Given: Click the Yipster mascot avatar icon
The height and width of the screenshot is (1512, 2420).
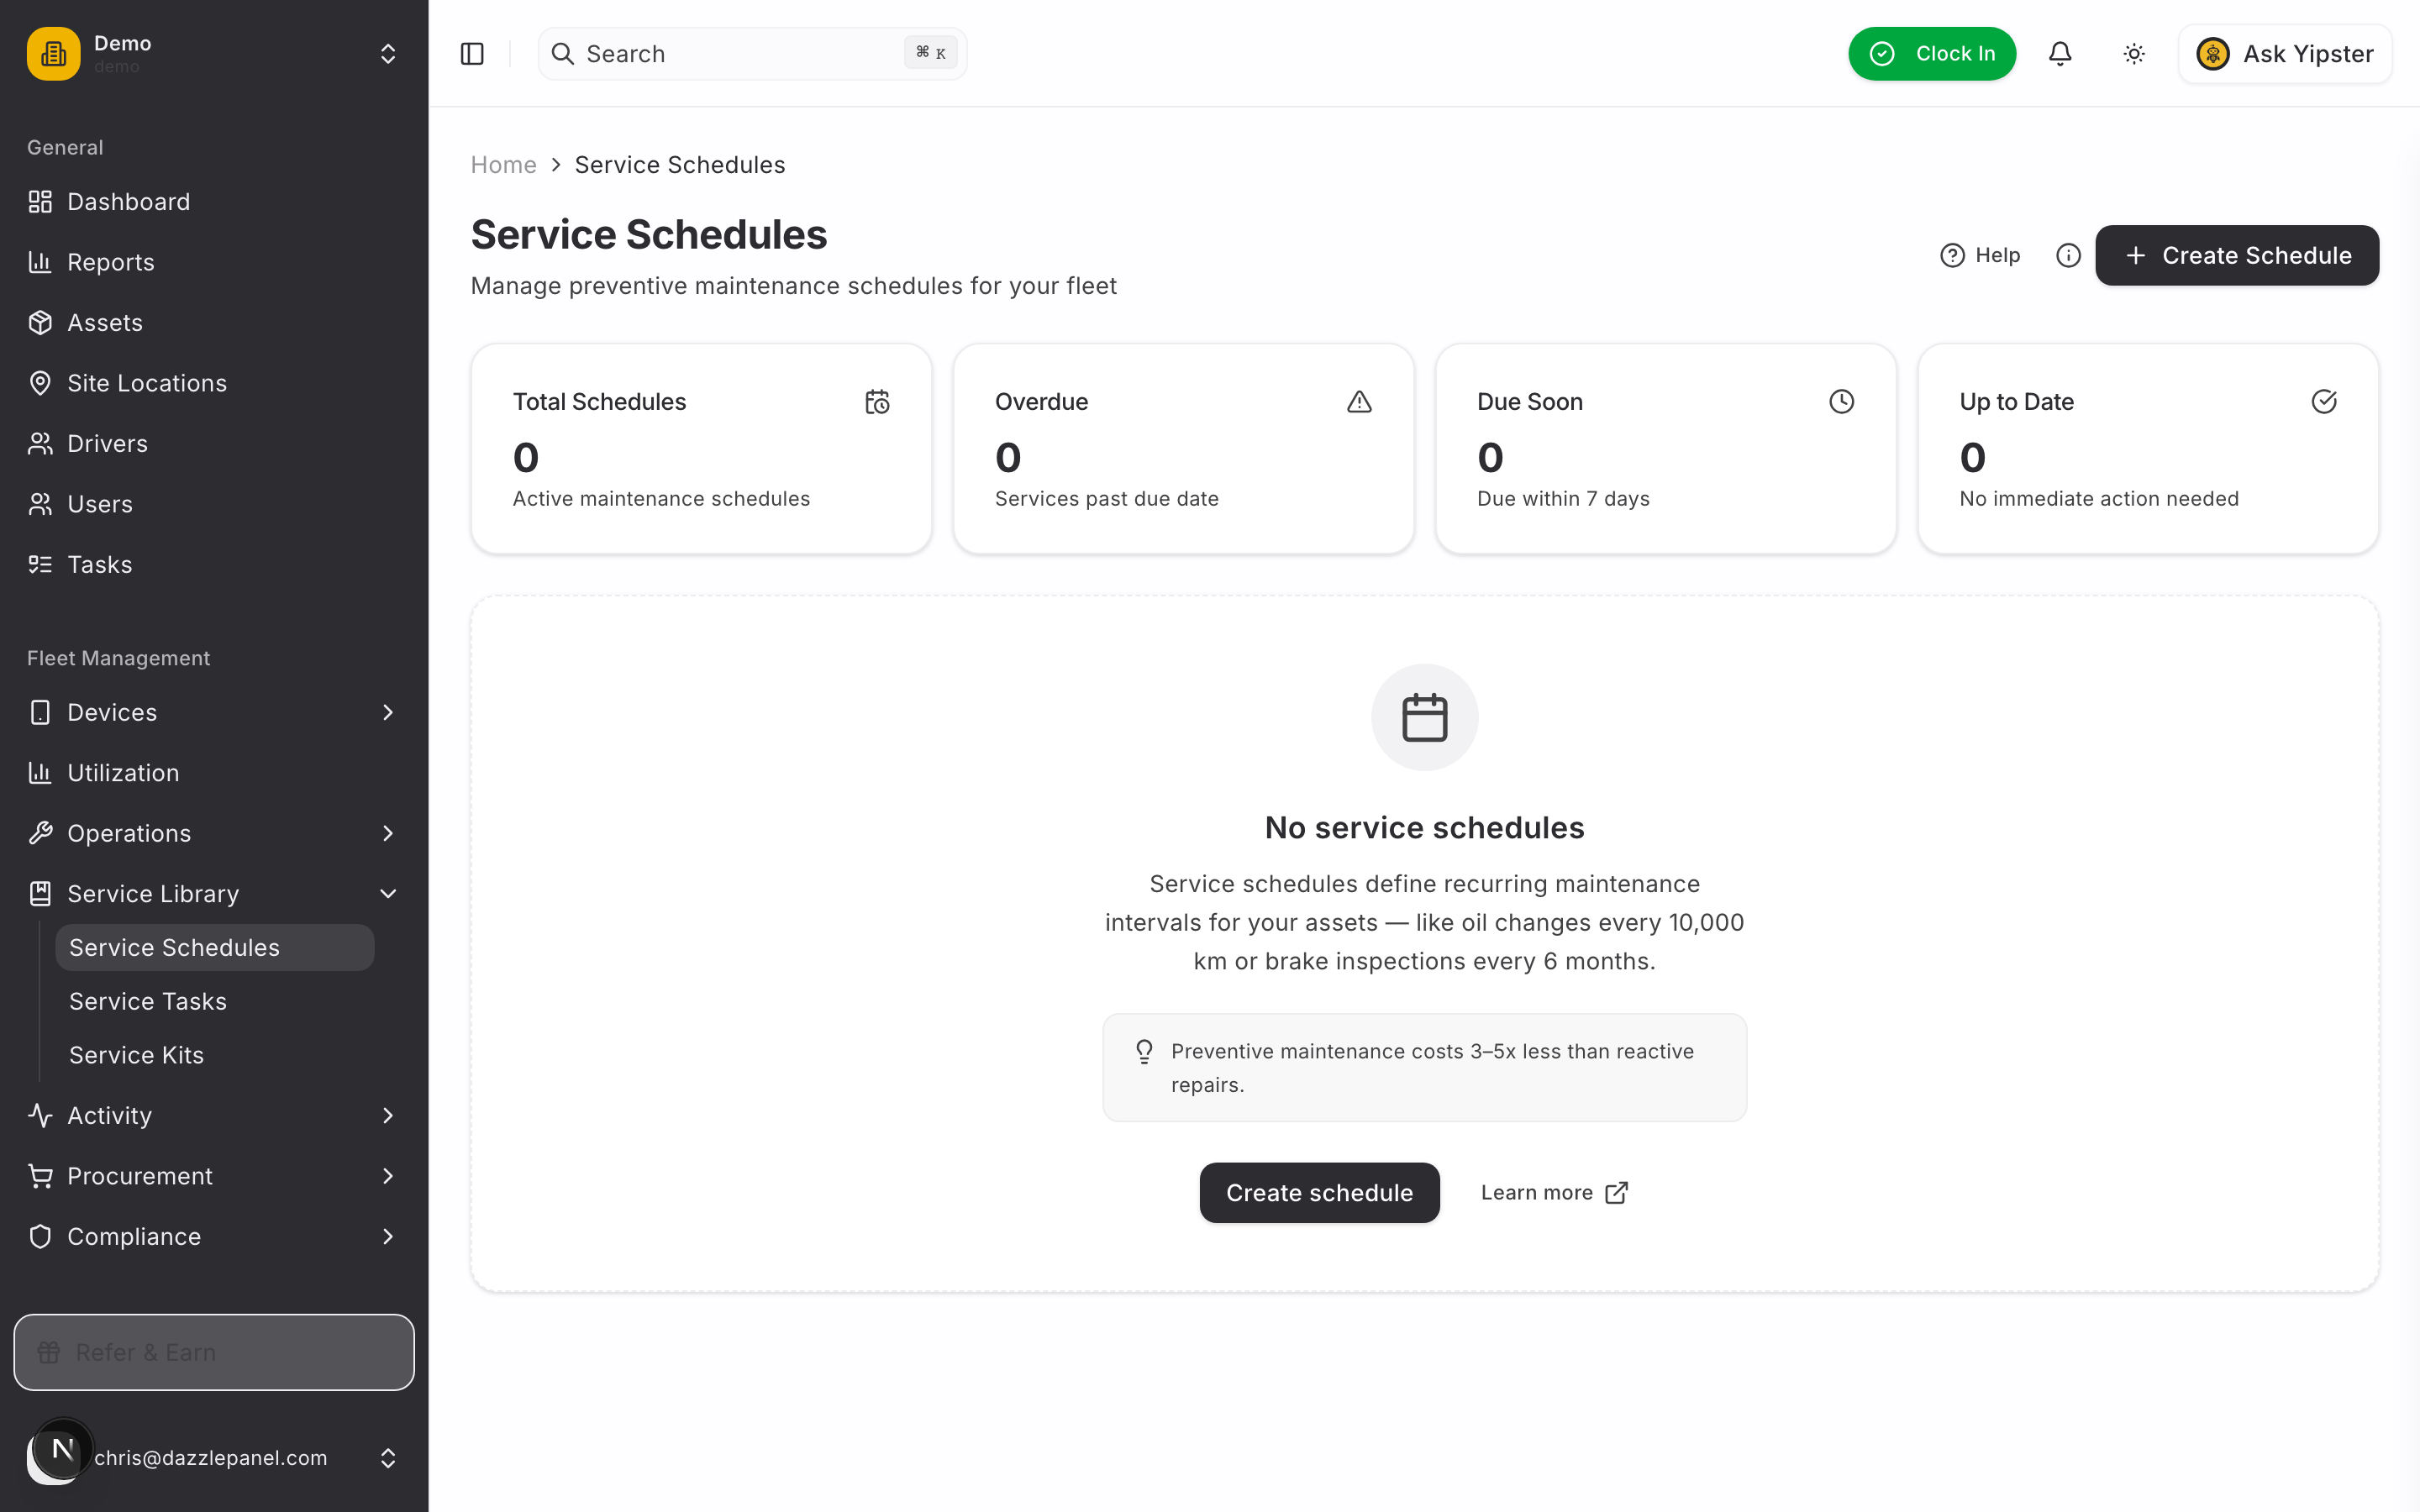Looking at the screenshot, I should coord(2212,54).
